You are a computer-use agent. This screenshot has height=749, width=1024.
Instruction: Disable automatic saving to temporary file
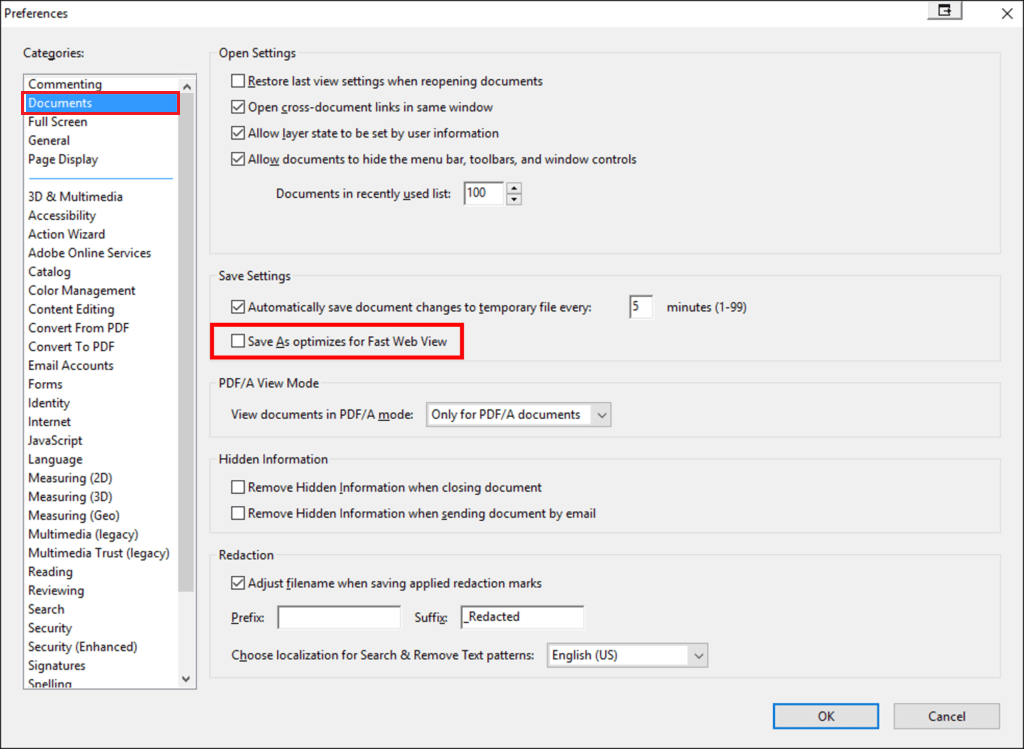click(238, 307)
